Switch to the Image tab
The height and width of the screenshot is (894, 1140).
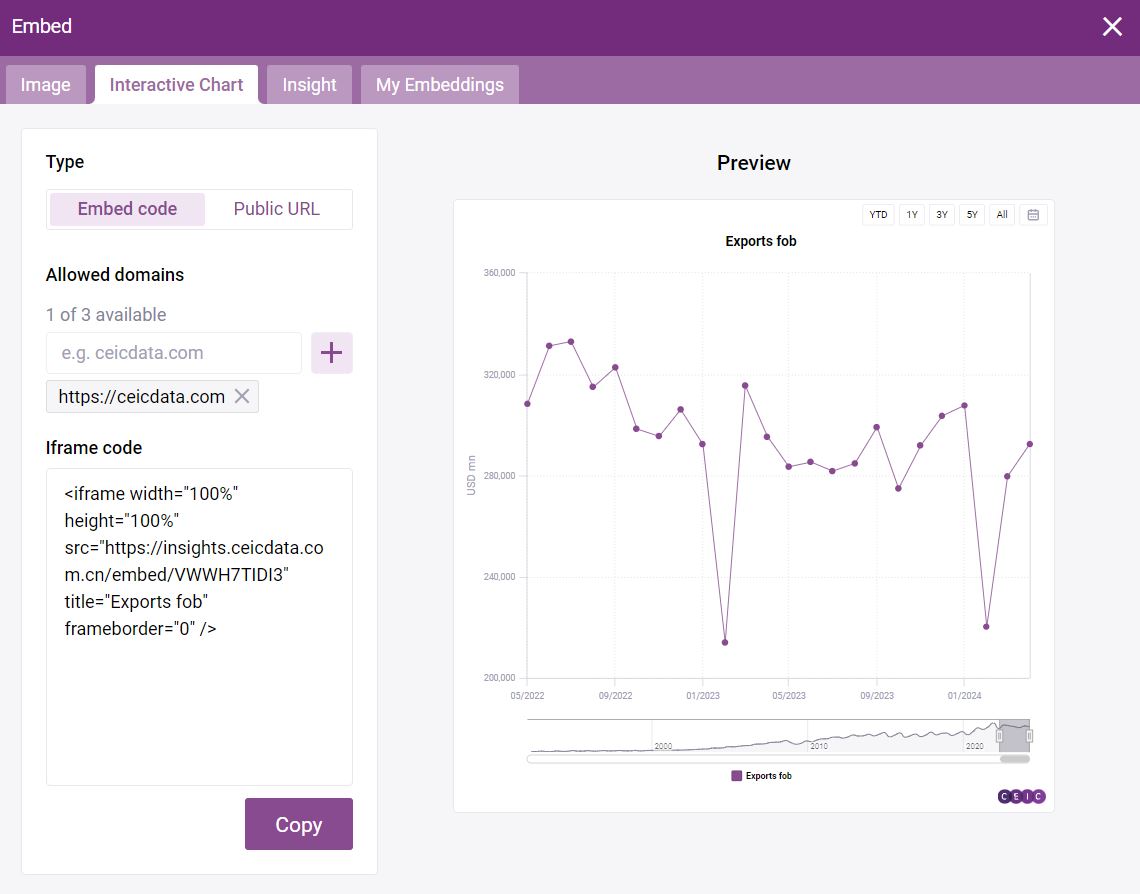click(x=46, y=85)
